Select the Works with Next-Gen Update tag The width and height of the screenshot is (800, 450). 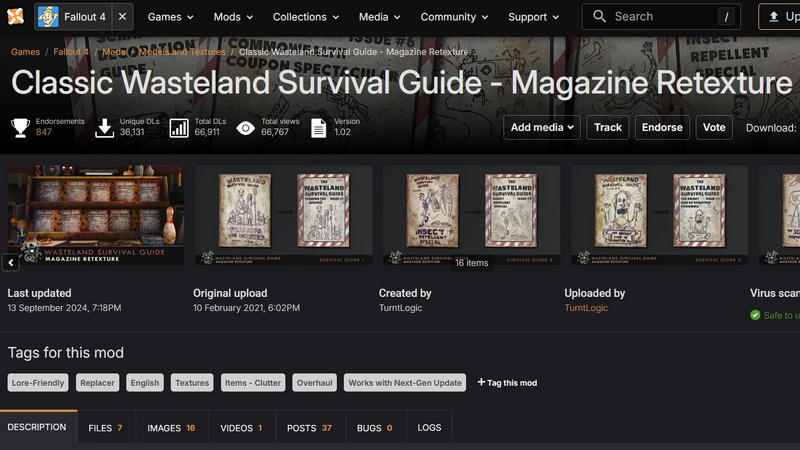[x=405, y=383]
